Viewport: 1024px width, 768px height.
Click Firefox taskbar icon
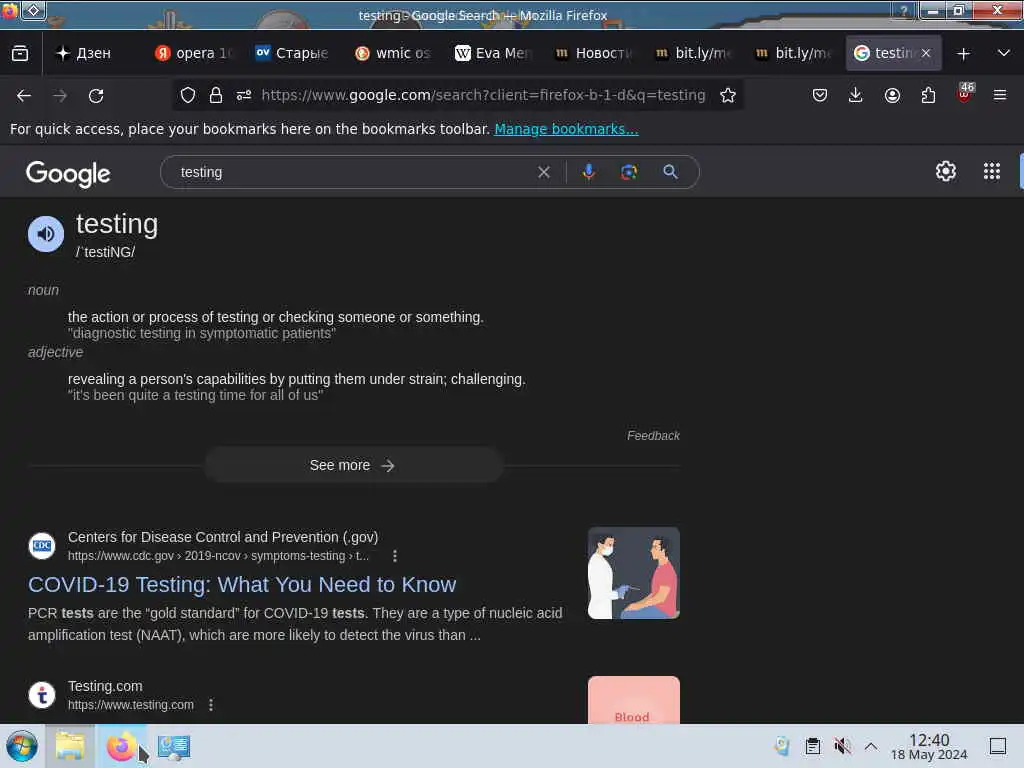(120, 746)
